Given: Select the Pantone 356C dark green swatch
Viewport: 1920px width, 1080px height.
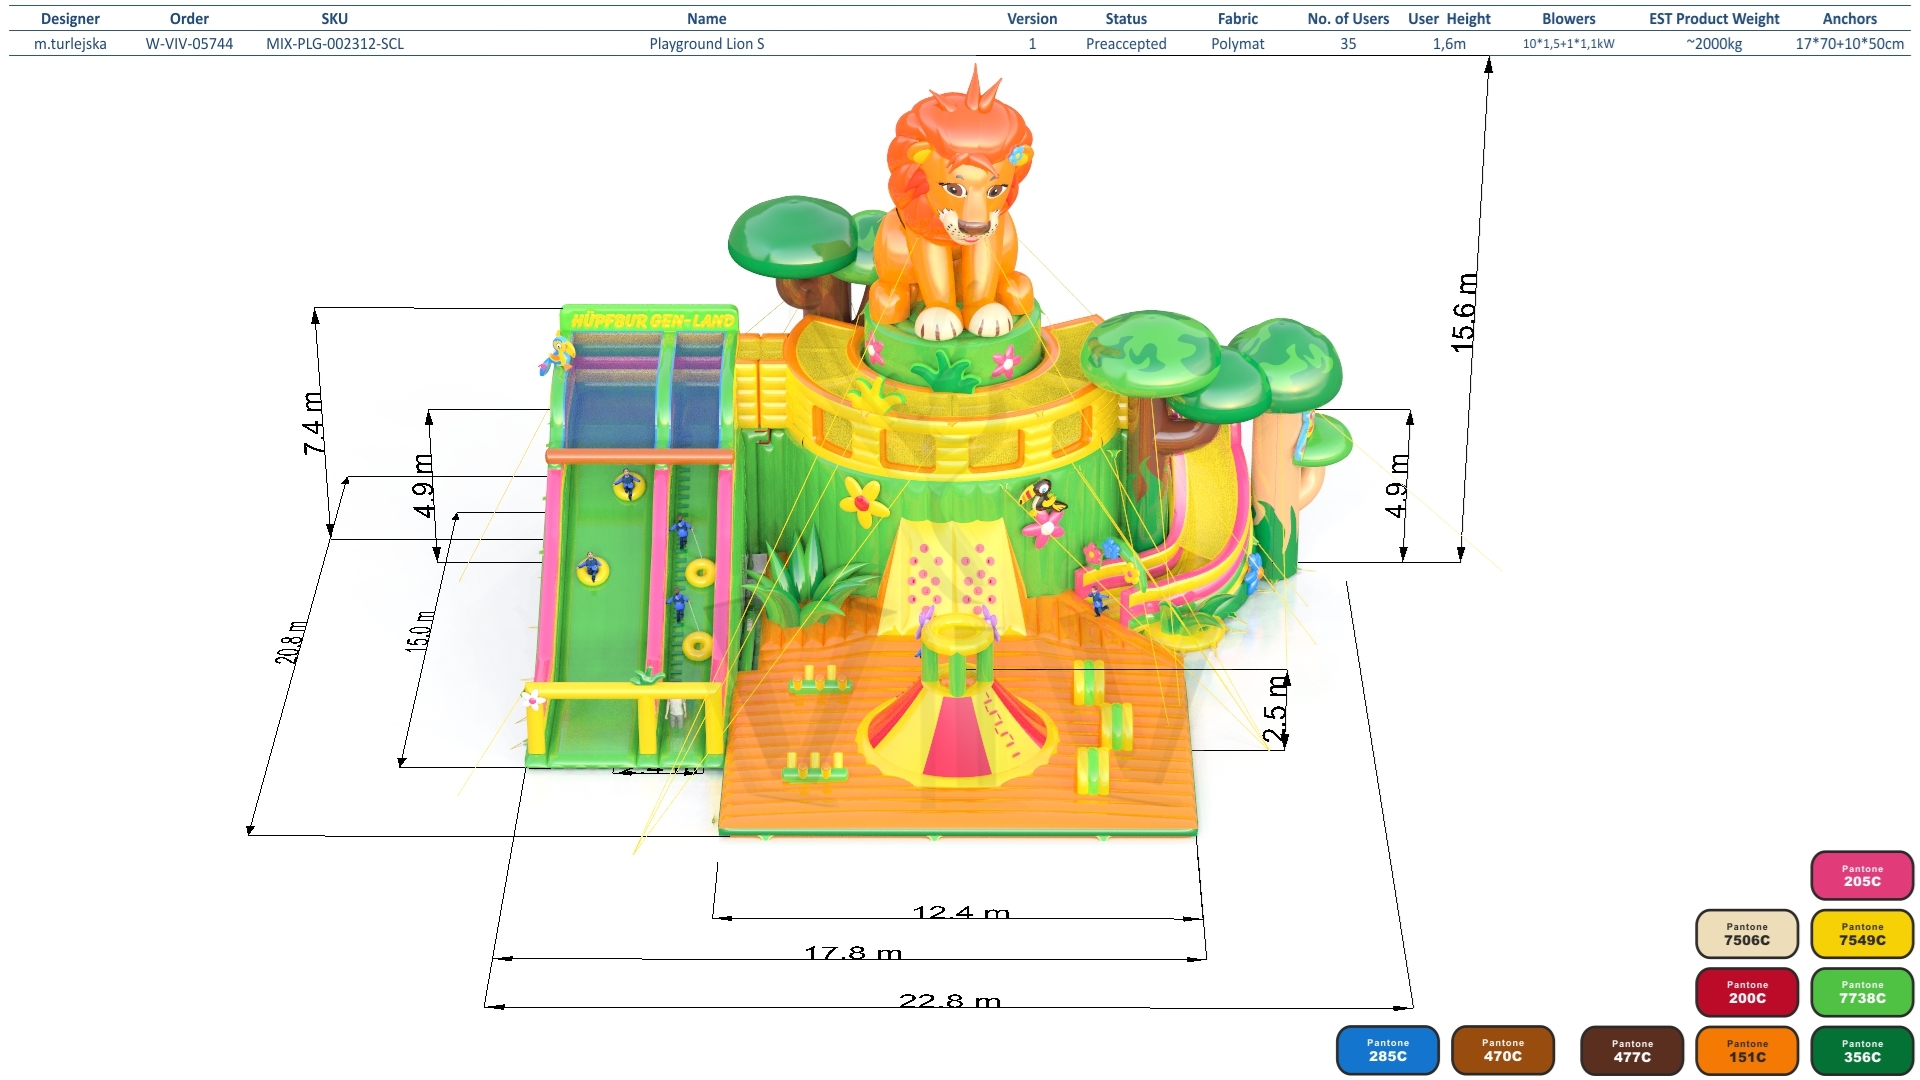Looking at the screenshot, I should pos(1862,1051).
